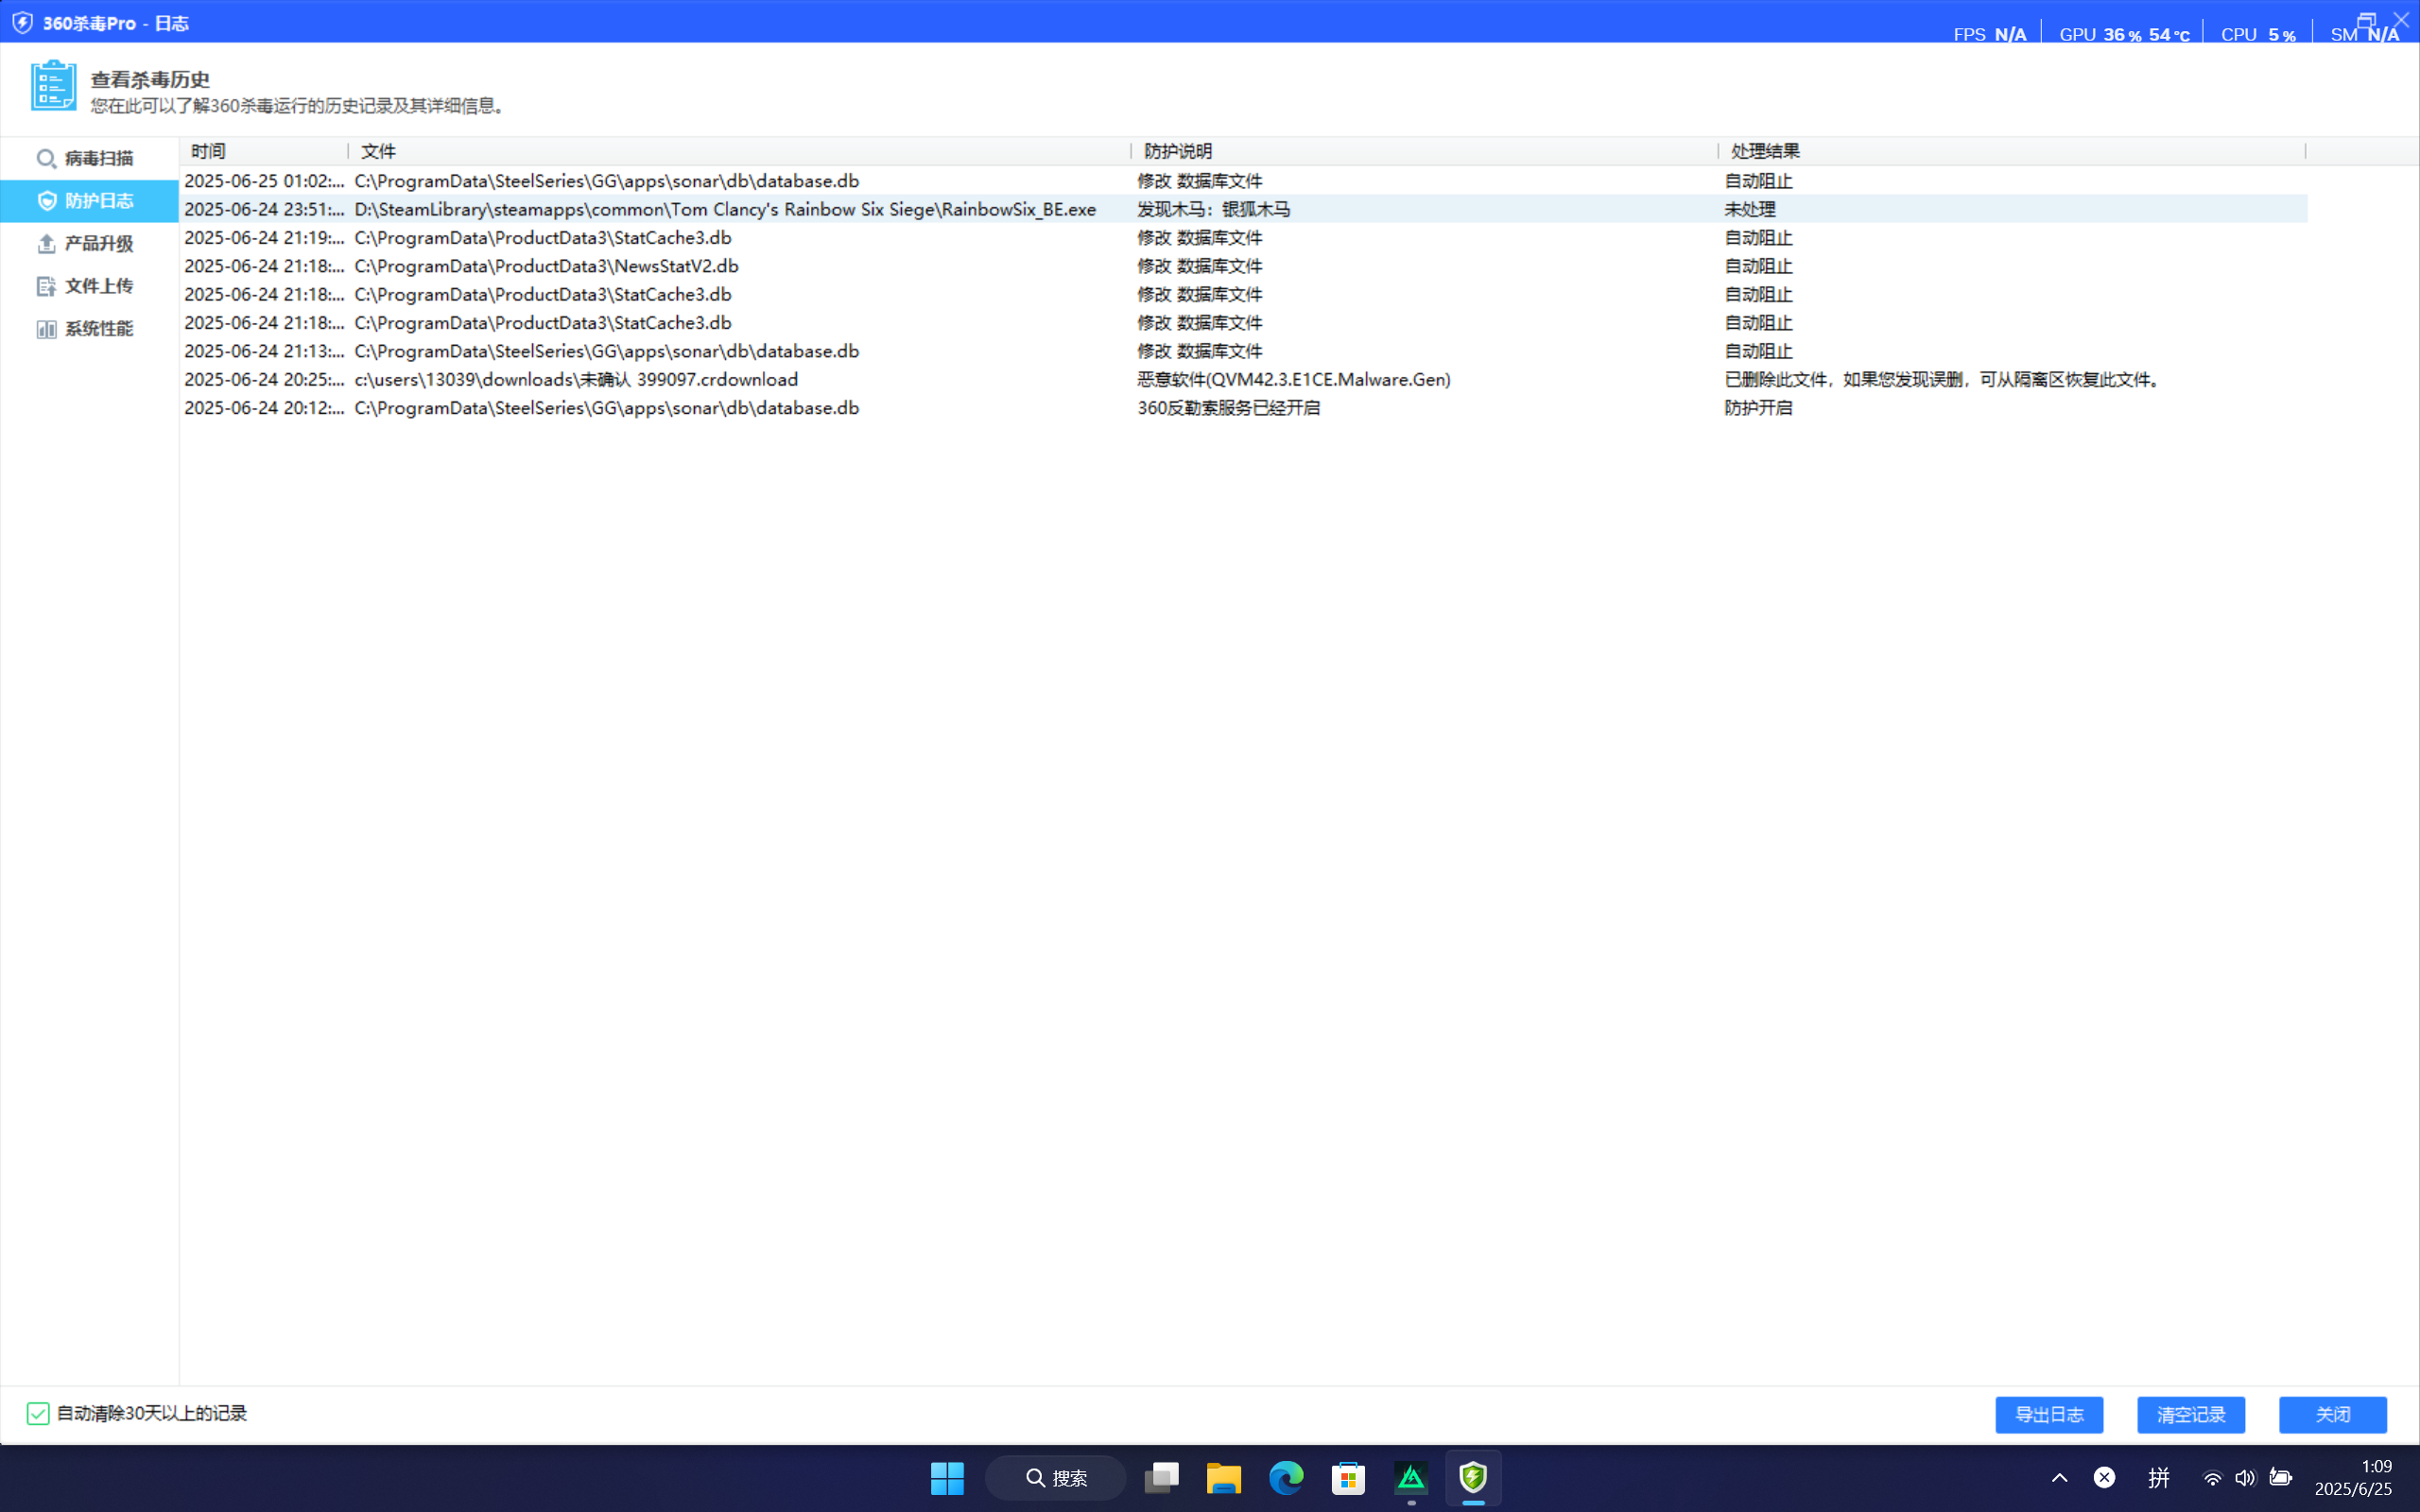Click the 360 antivirus shield taskbar icon
This screenshot has width=2420, height=1512.
click(x=1473, y=1477)
